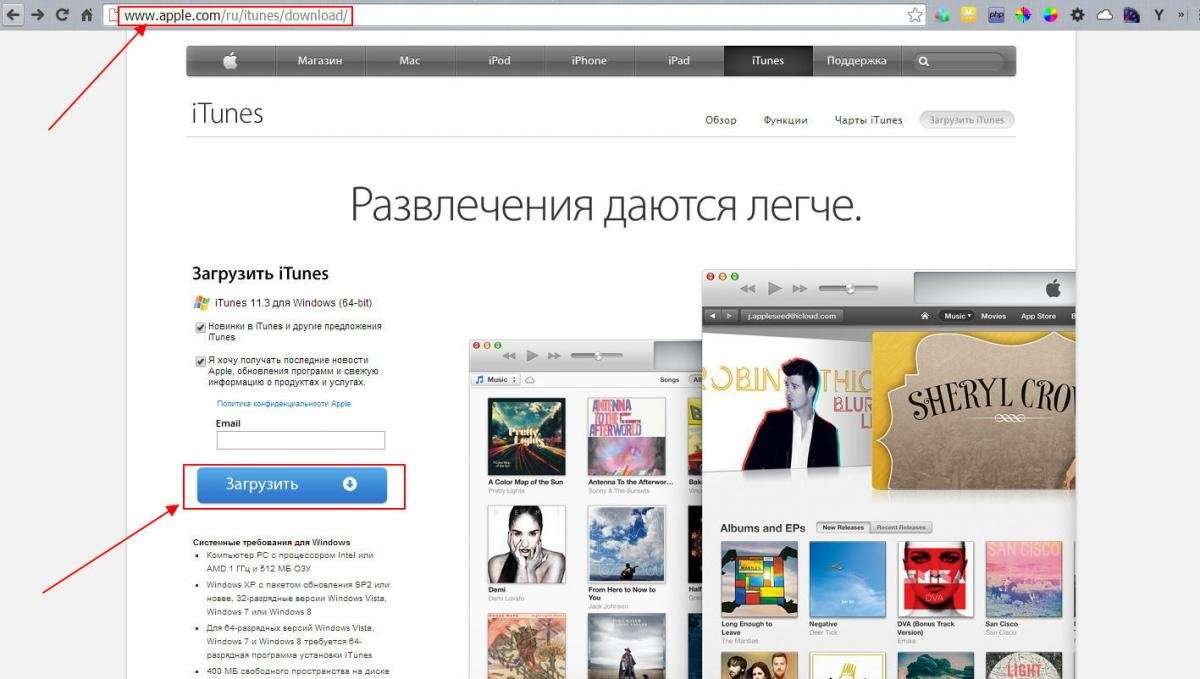Click the Загрузить iTunes pill button
This screenshot has width=1200, height=679.
pos(967,120)
